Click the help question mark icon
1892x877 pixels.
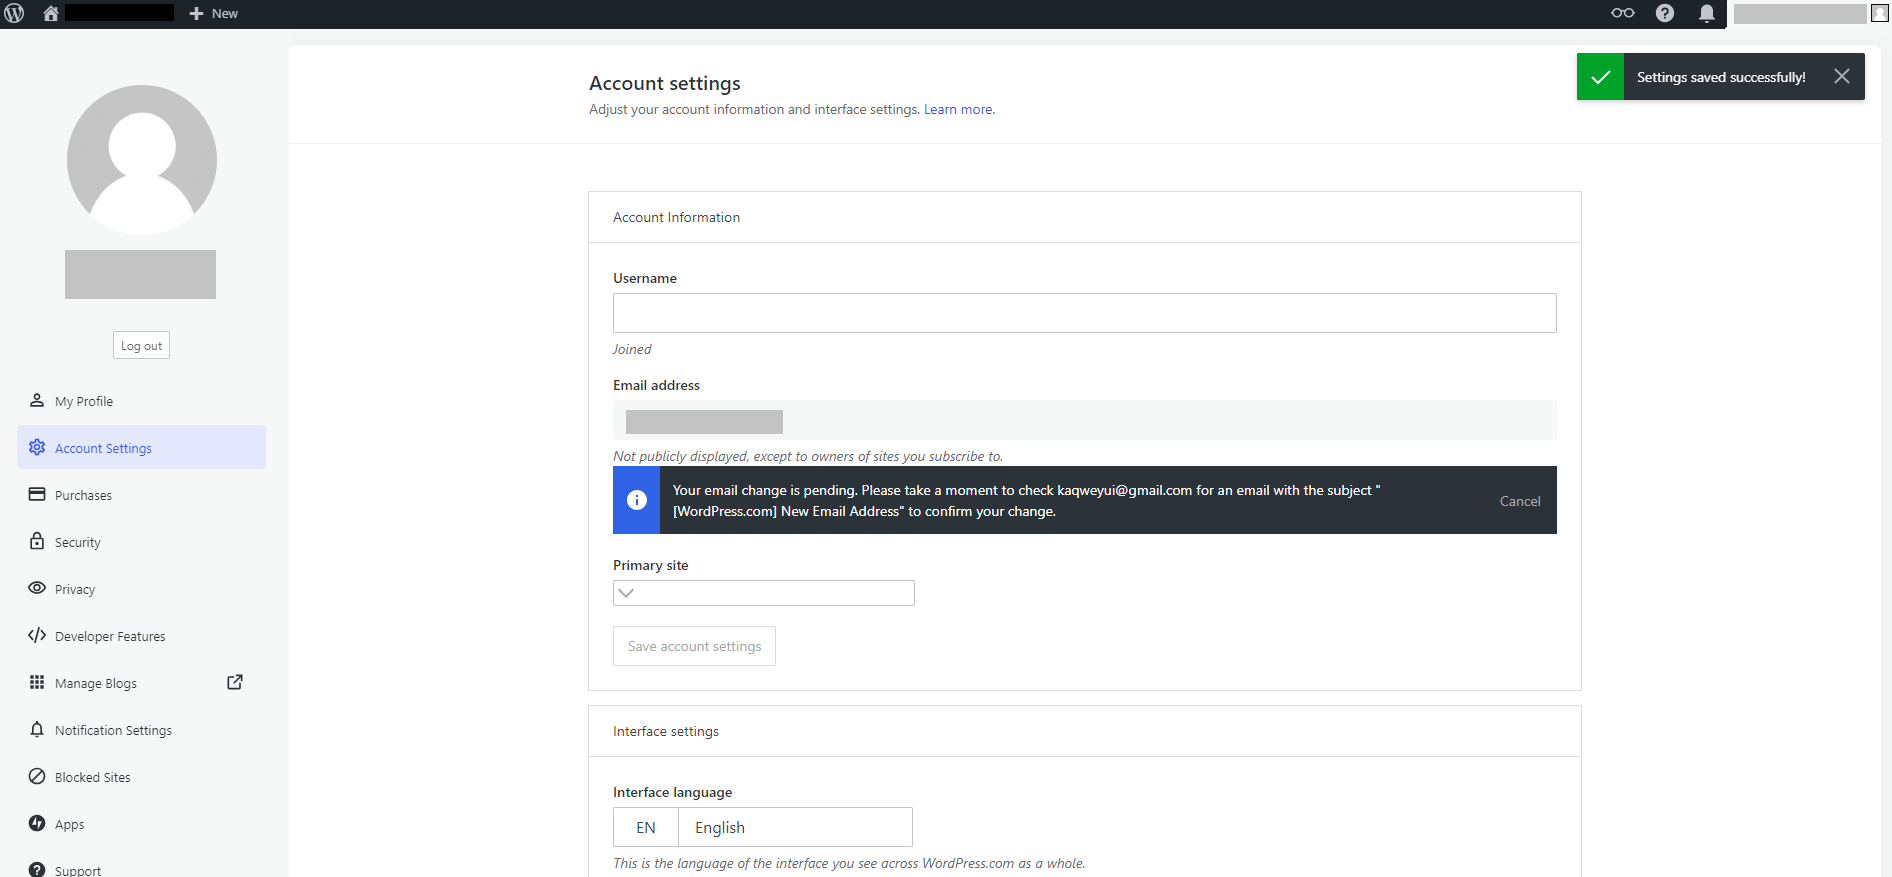[1664, 13]
